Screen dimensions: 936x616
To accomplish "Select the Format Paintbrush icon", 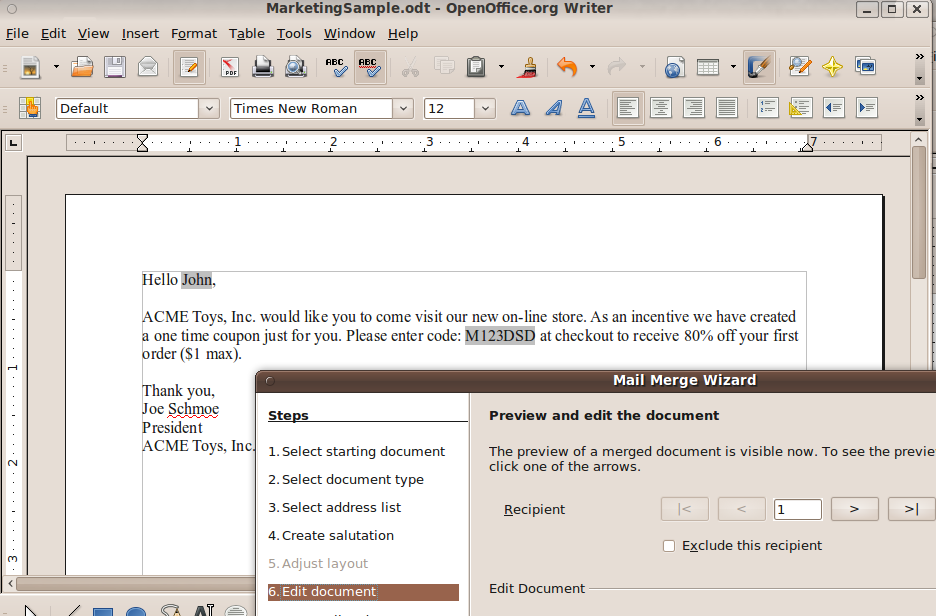I will [x=527, y=67].
